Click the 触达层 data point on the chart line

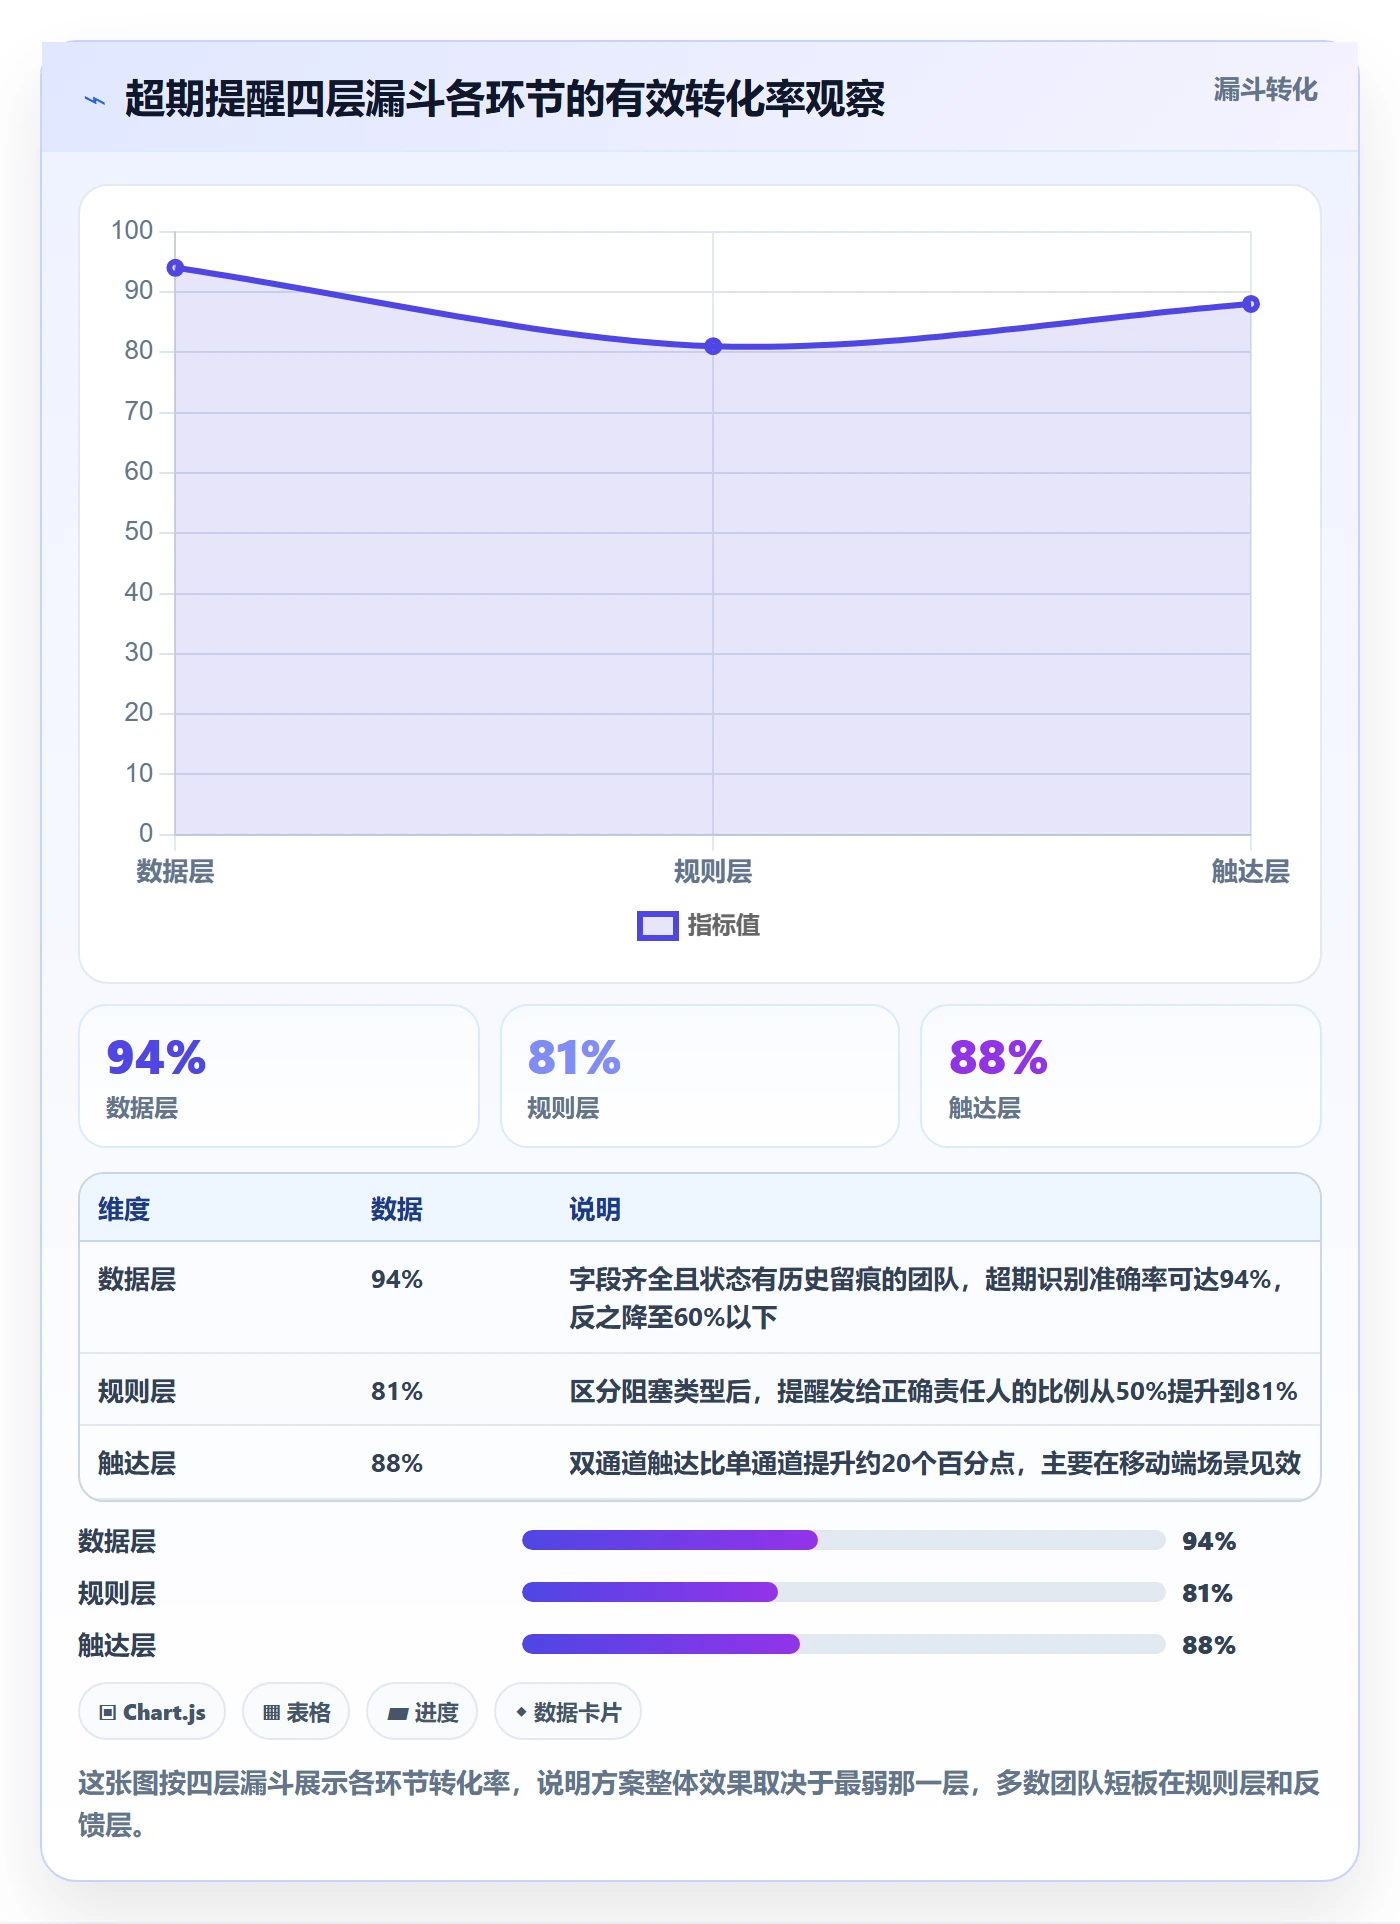pos(1251,304)
